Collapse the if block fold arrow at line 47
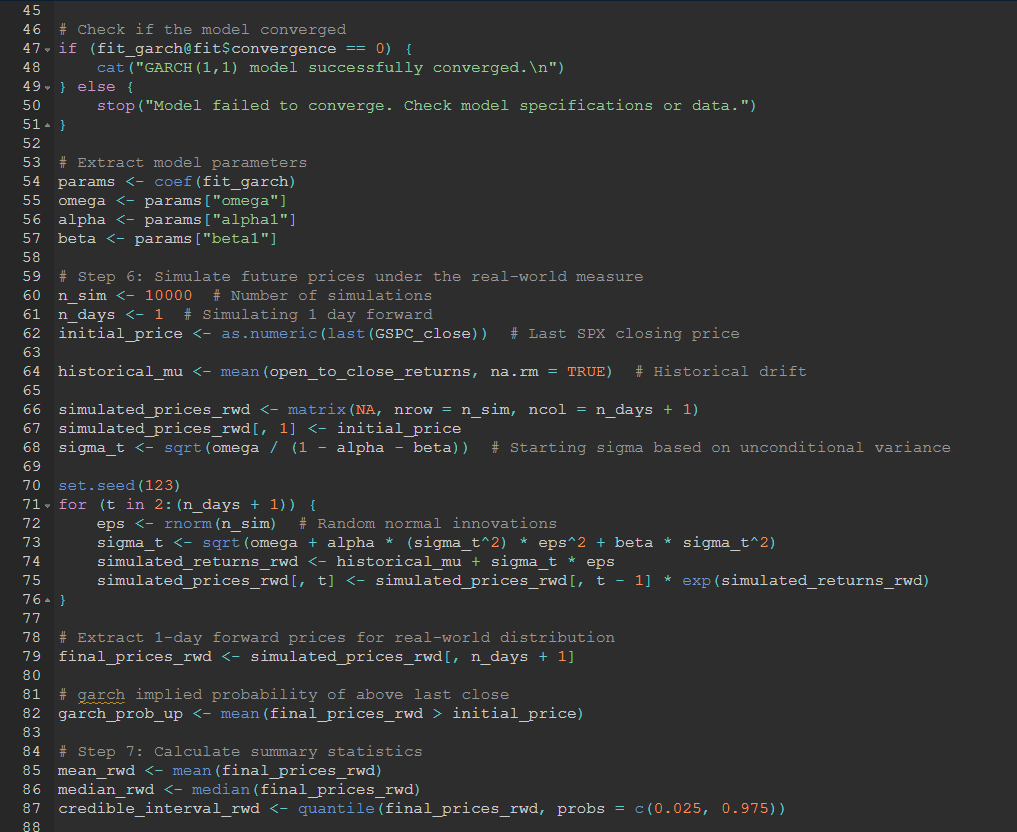1017x832 pixels. coord(47,49)
